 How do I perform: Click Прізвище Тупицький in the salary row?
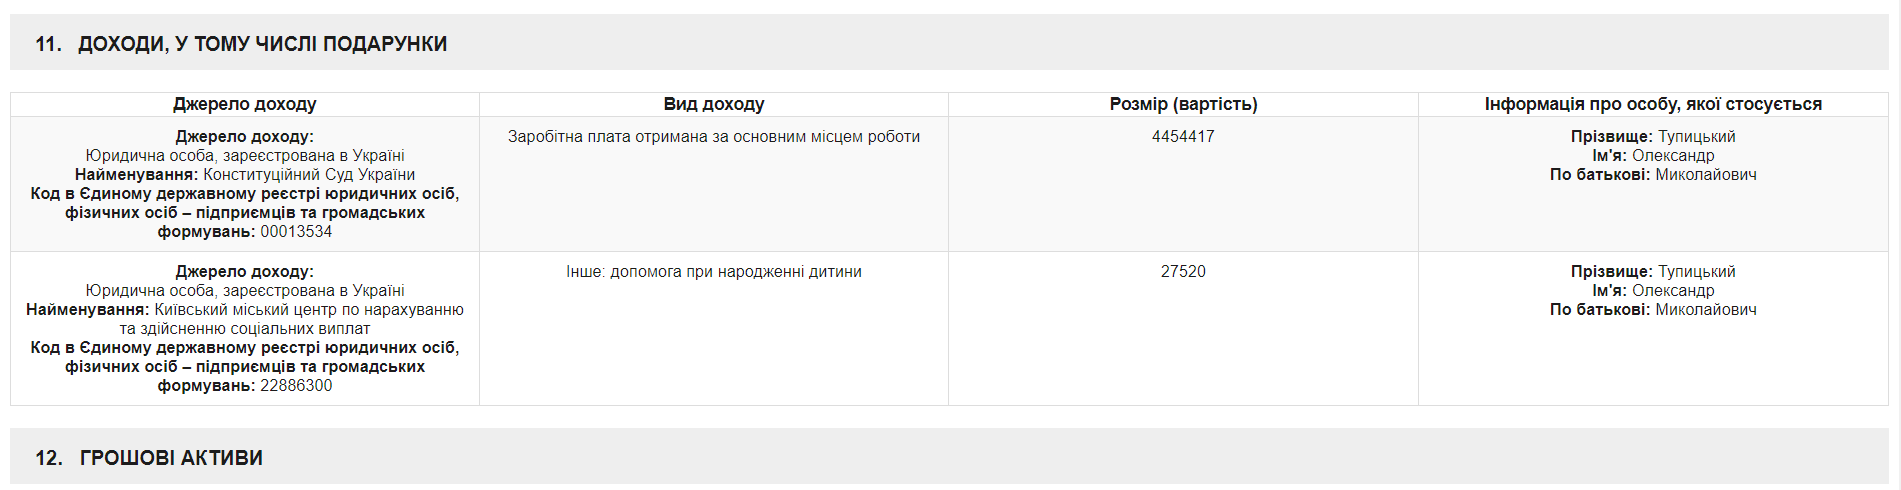1652,137
